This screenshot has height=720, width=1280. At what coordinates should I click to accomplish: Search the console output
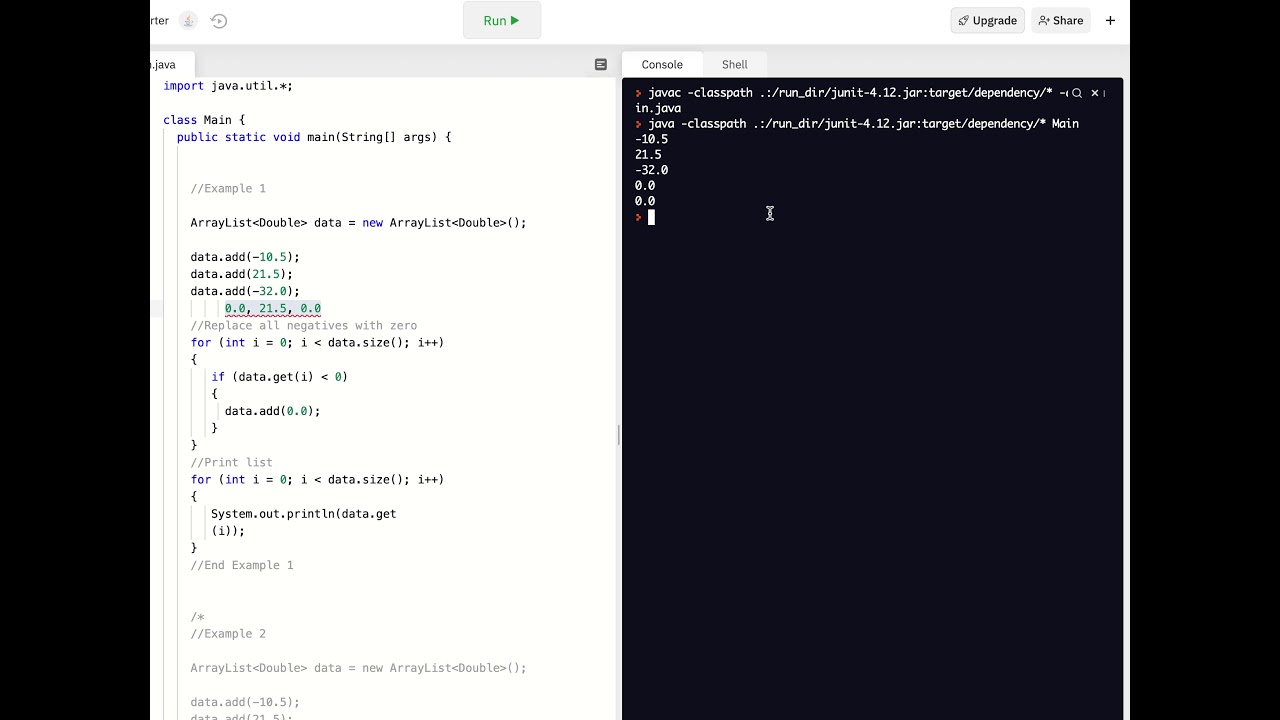pyautogui.click(x=1077, y=93)
